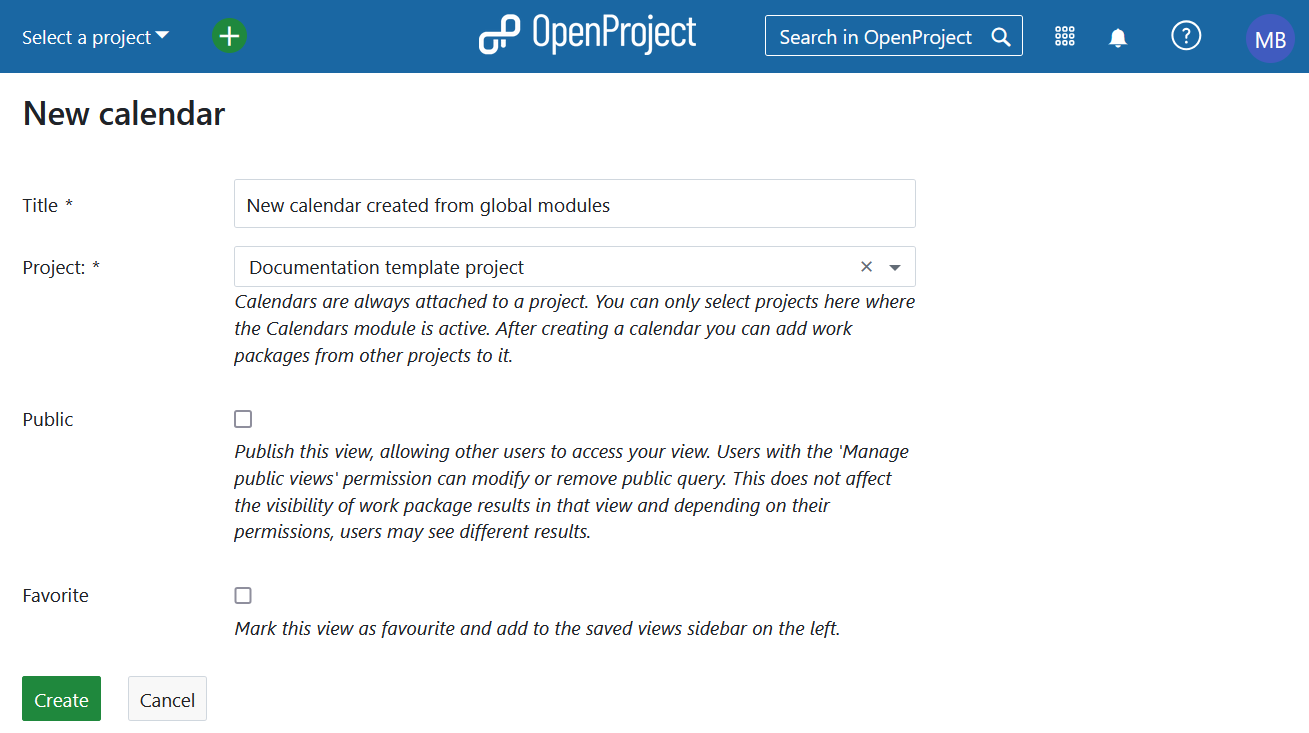Viewport: 1309px width, 733px height.
Task: Open the help question mark icon
Action: pyautogui.click(x=1185, y=37)
